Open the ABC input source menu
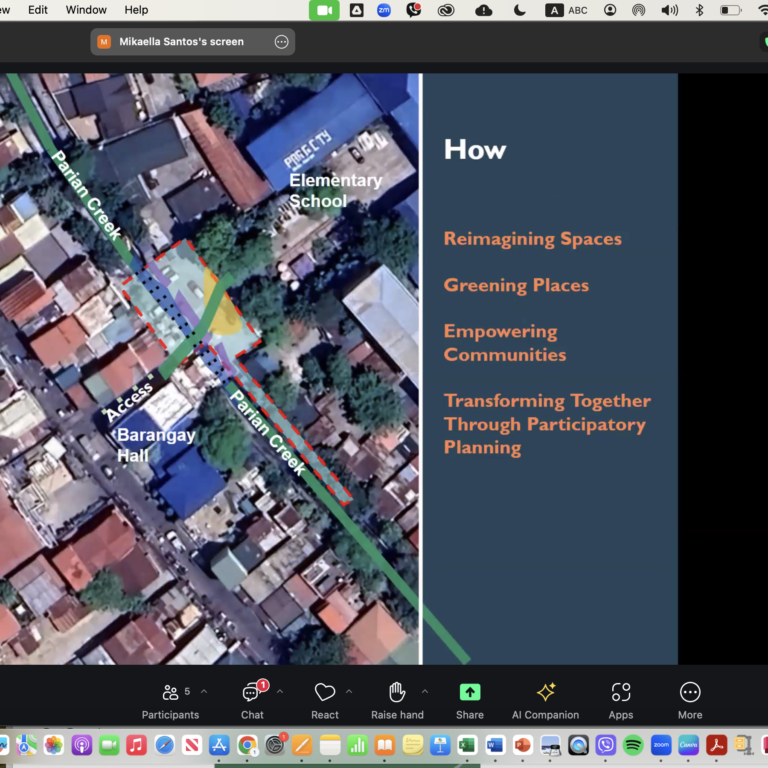Screen dimensions: 768x768 point(567,10)
